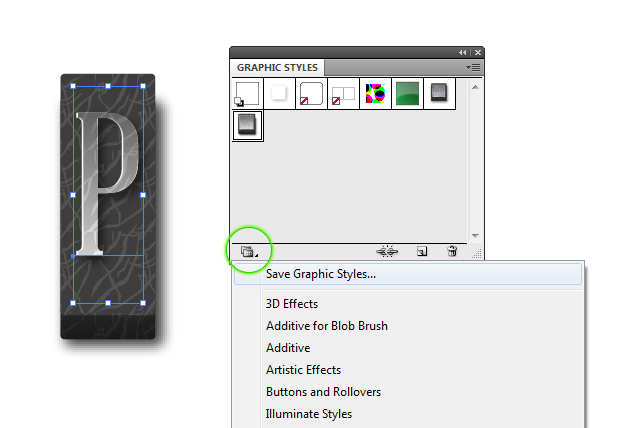
Task: Open the 3D Effects library
Action: tap(292, 304)
